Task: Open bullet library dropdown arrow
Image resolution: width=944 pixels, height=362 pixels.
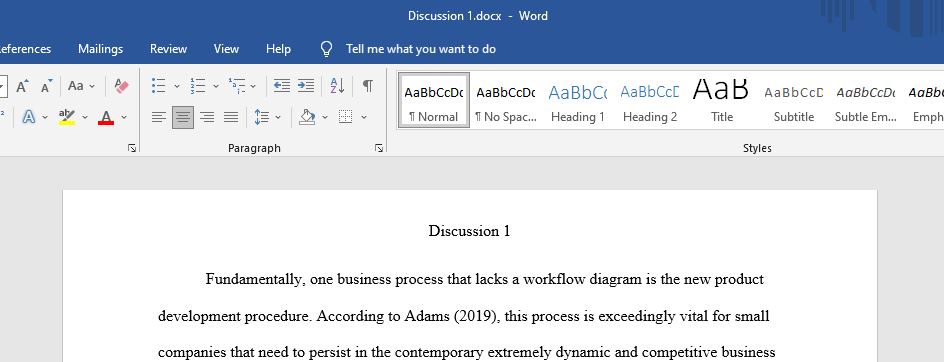Action: 176,86
